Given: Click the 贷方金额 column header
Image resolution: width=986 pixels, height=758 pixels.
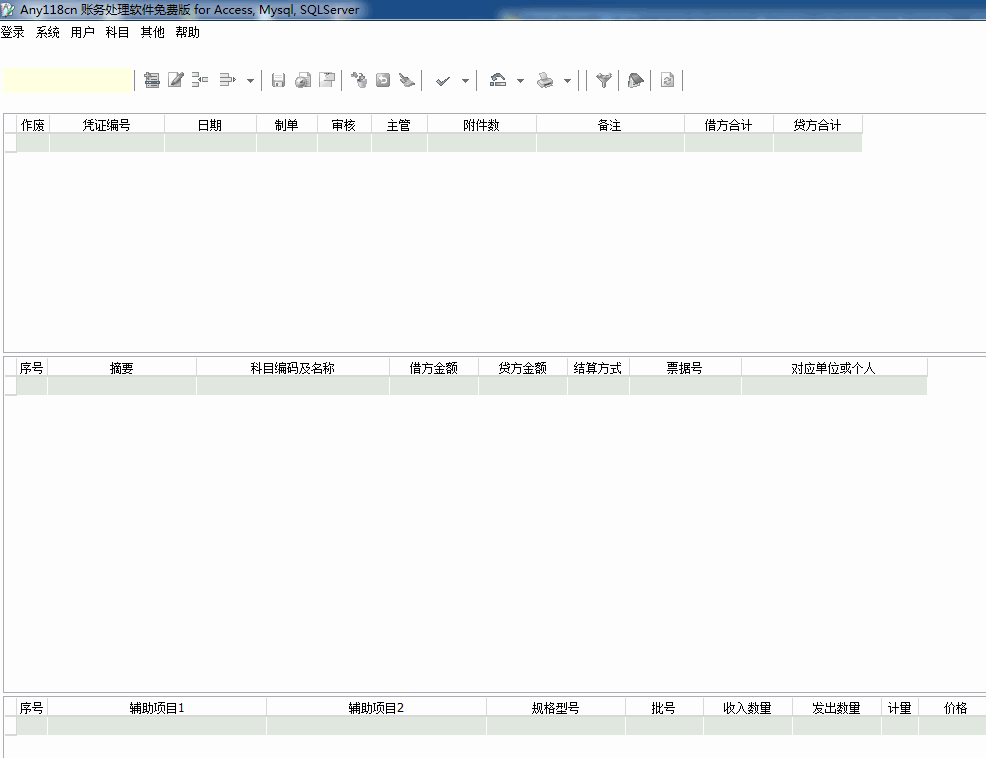Looking at the screenshot, I should click(x=523, y=367).
